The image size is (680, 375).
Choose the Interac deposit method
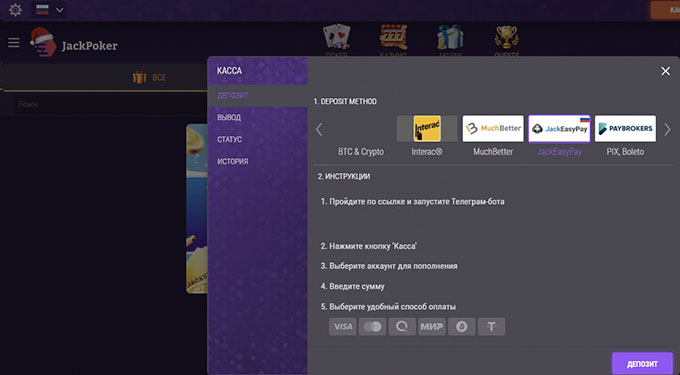427,128
